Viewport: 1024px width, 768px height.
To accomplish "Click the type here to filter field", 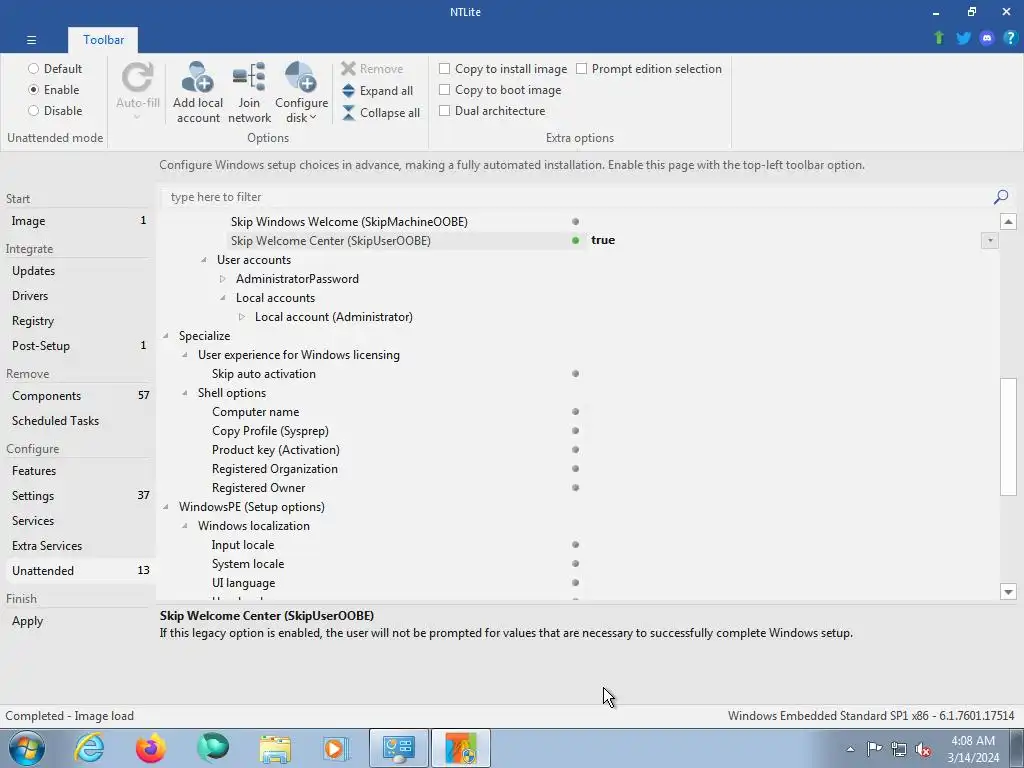I will (x=575, y=197).
